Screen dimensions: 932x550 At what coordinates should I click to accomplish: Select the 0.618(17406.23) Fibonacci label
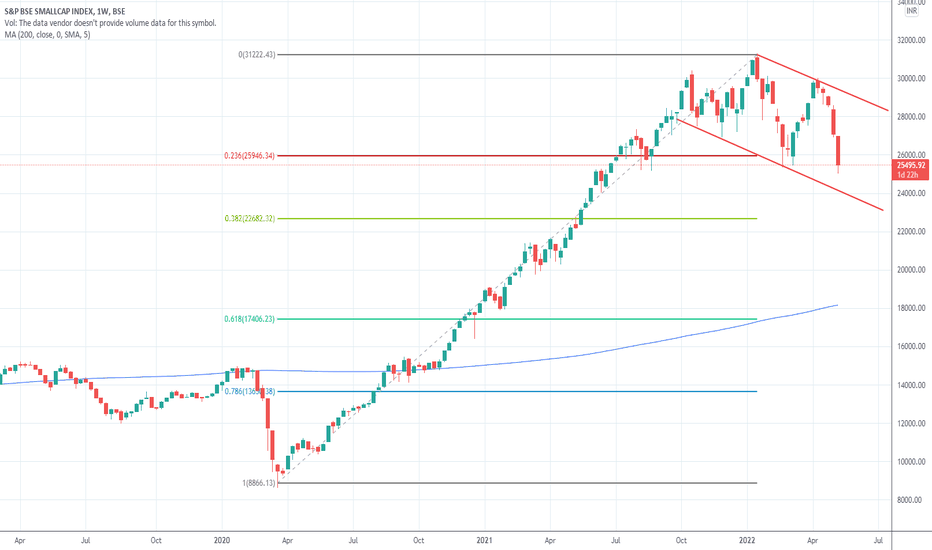[250, 319]
